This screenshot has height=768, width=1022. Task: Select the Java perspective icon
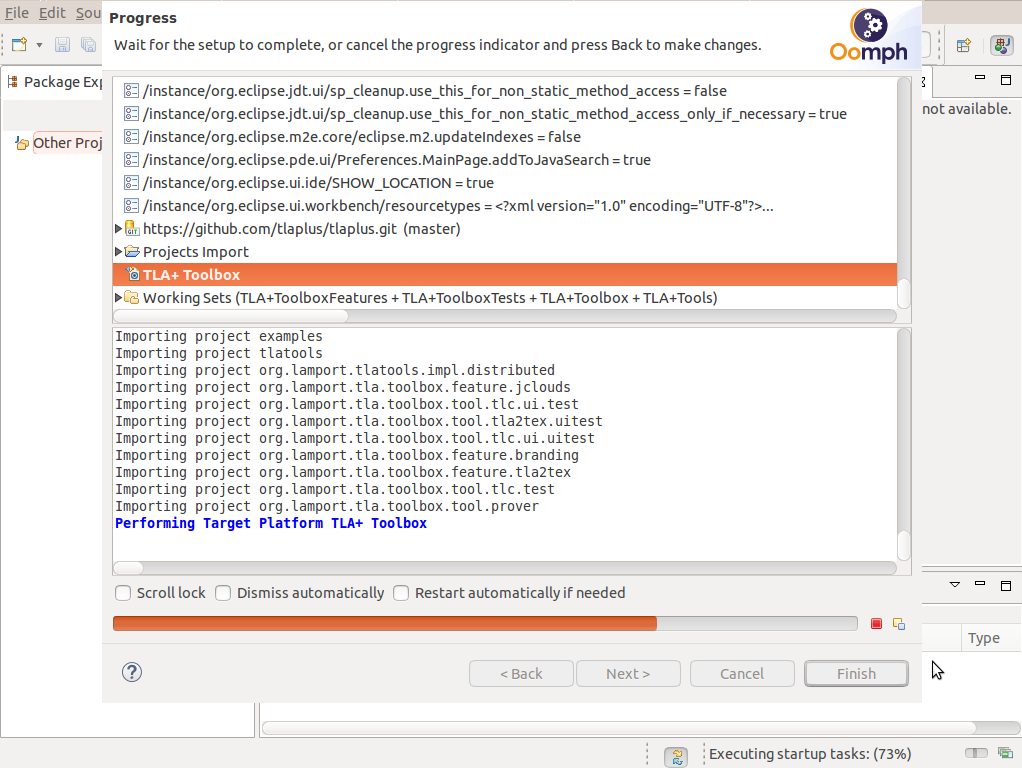[x=1002, y=45]
